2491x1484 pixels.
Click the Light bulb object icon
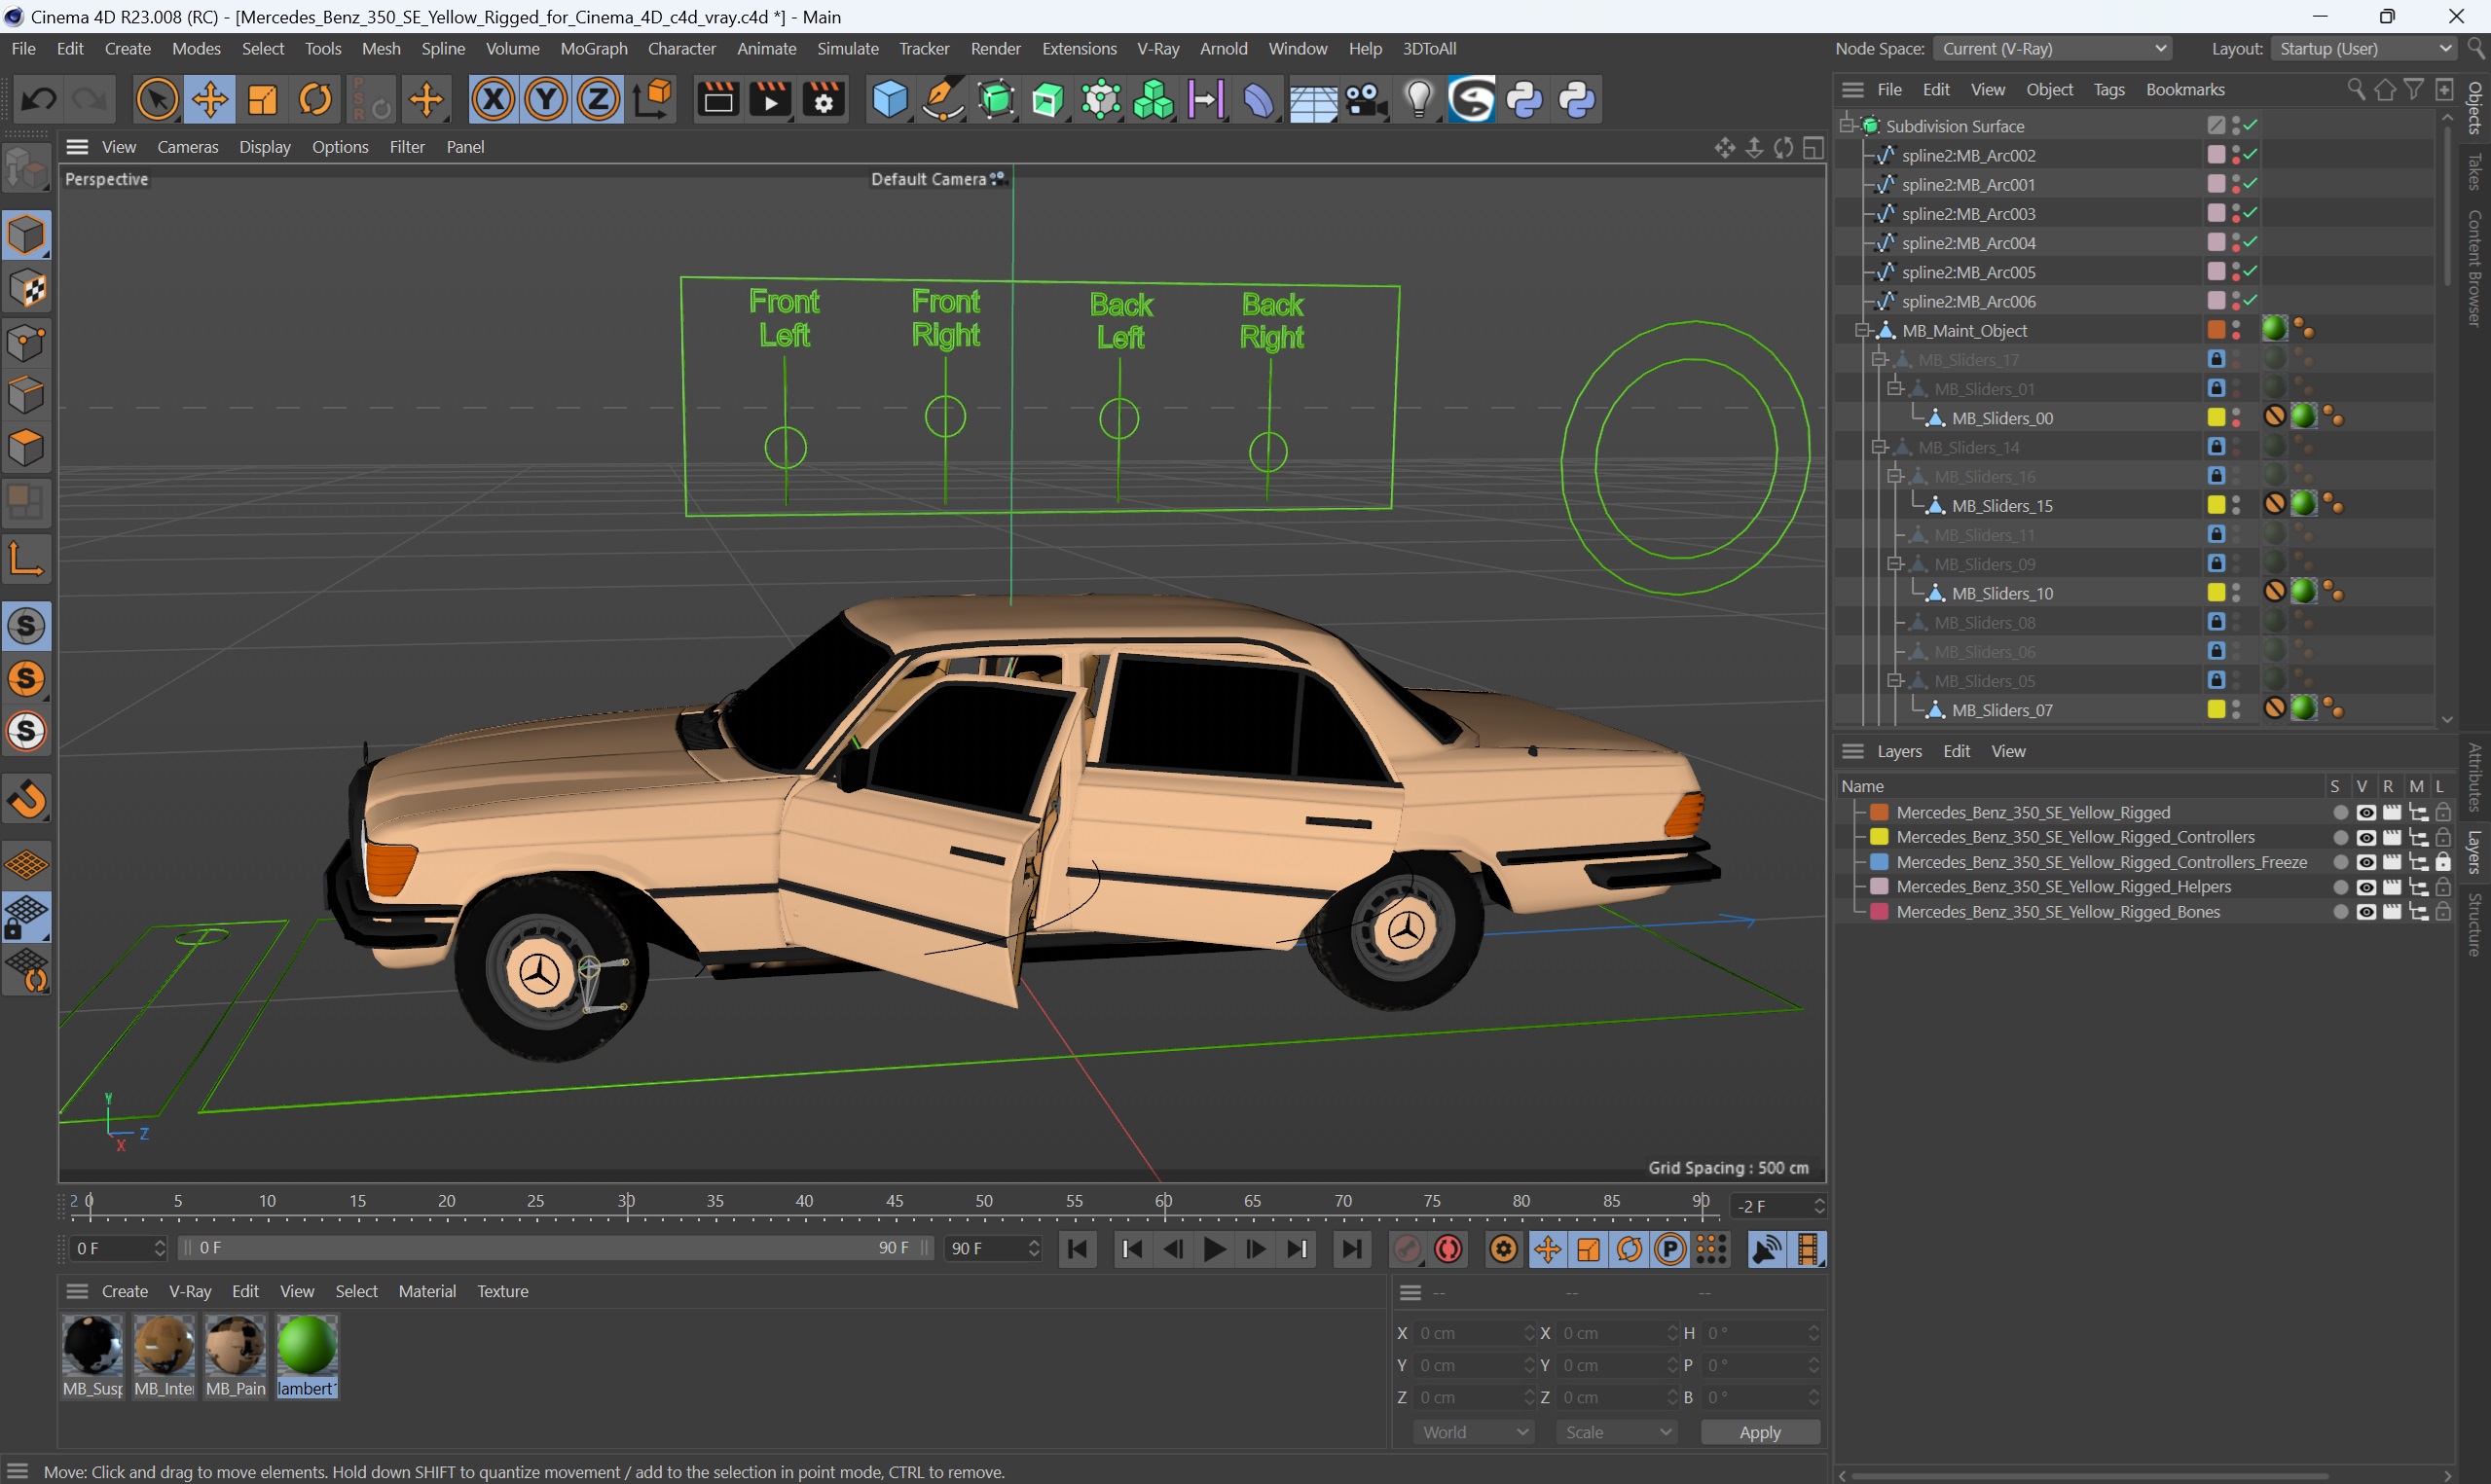pyautogui.click(x=1419, y=99)
